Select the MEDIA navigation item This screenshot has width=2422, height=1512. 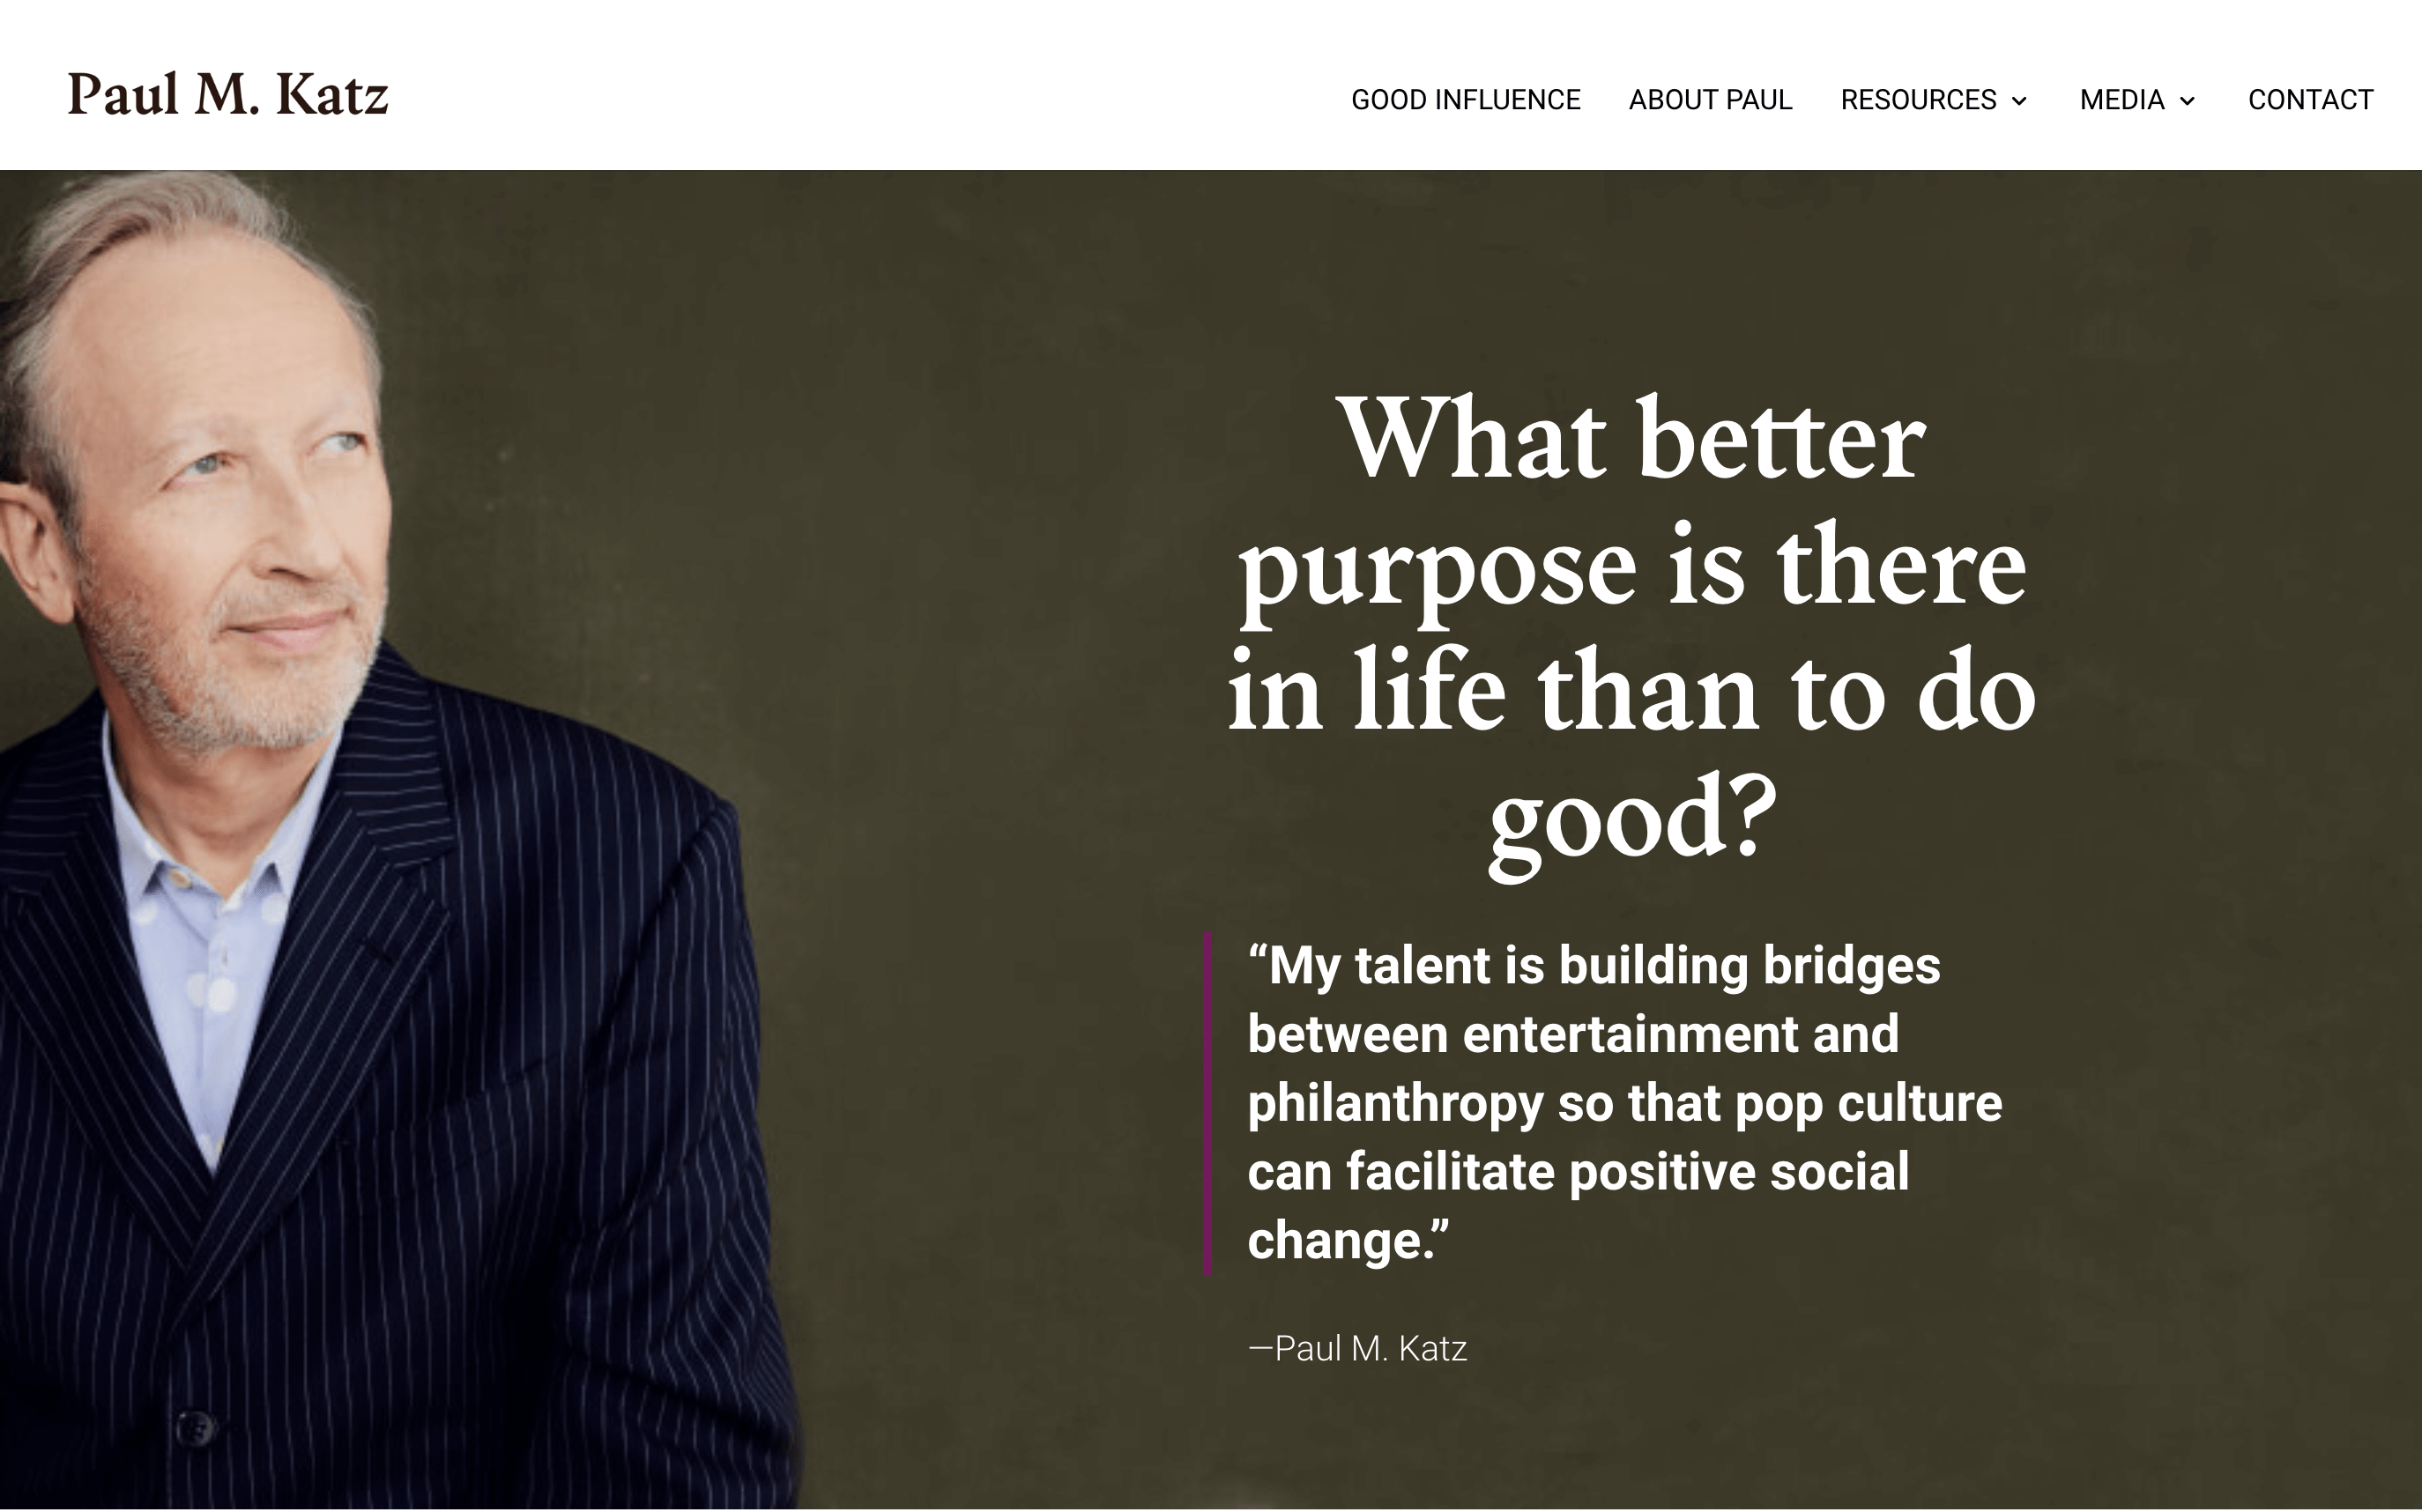[2123, 100]
